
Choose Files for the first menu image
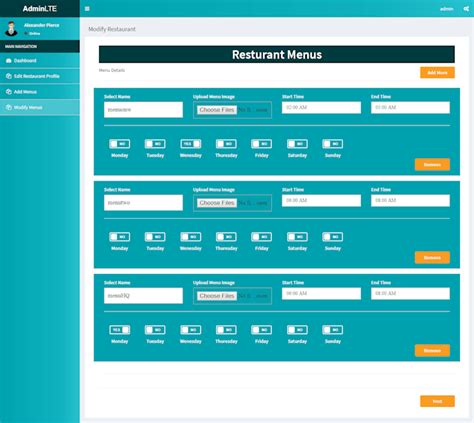(217, 110)
